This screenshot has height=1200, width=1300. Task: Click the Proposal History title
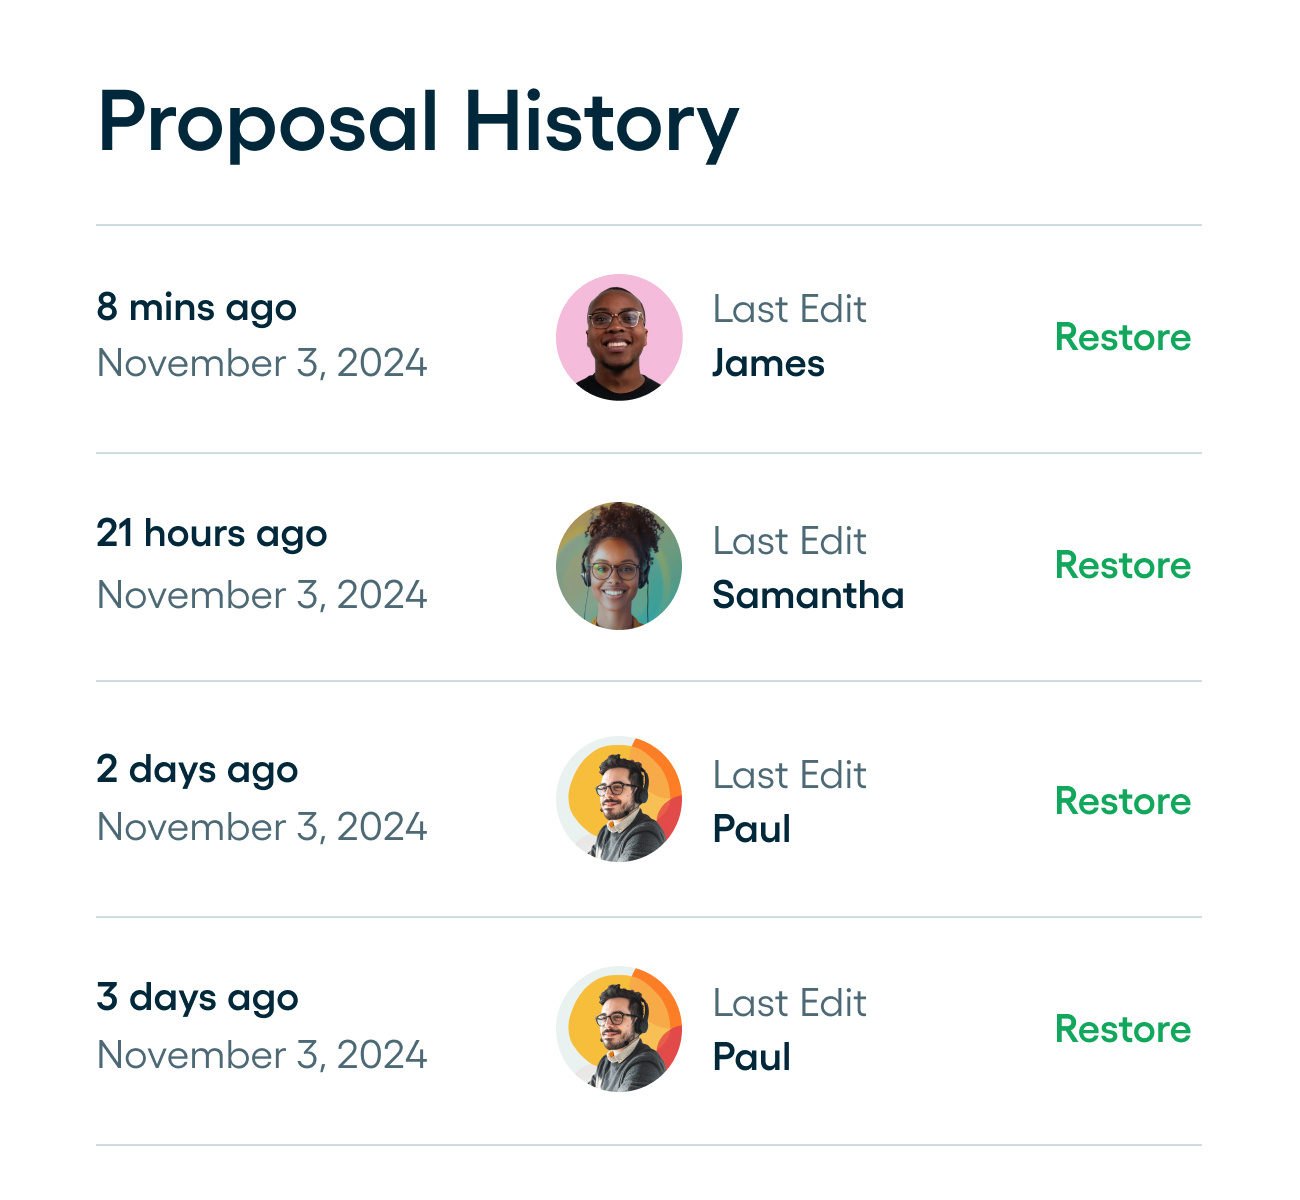coord(417,120)
